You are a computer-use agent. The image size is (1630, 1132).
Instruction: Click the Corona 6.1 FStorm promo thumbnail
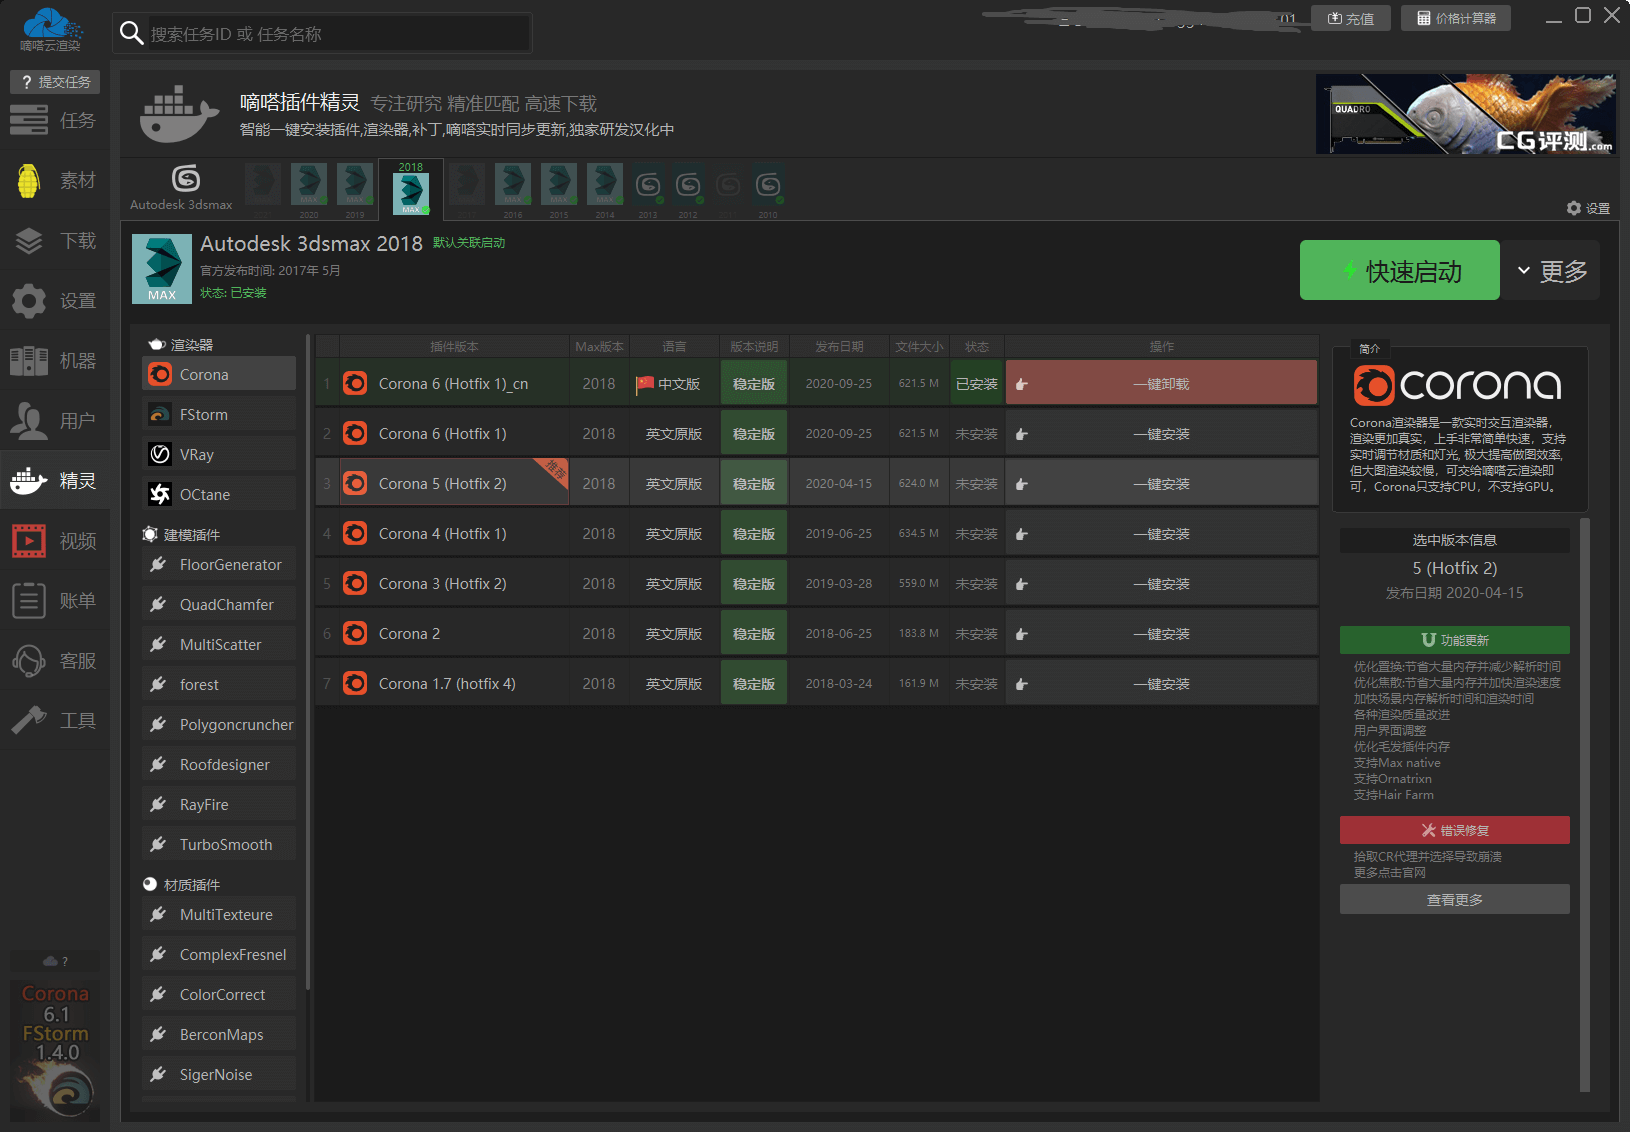click(x=56, y=1048)
